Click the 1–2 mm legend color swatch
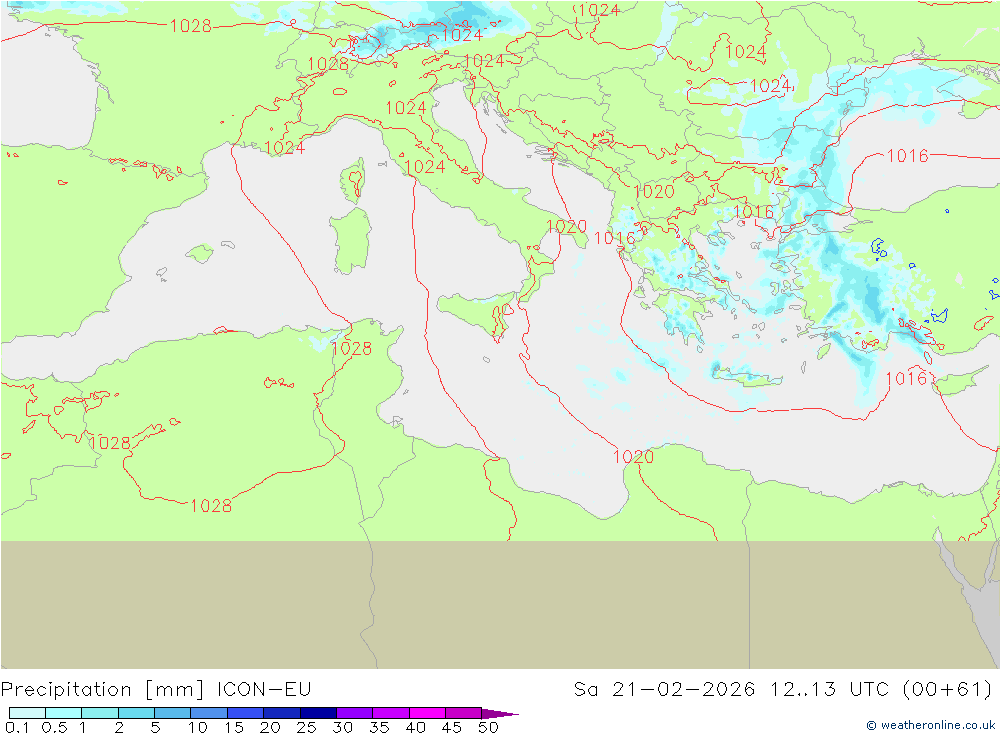Image resolution: width=1000 pixels, height=733 pixels. click(x=100, y=713)
